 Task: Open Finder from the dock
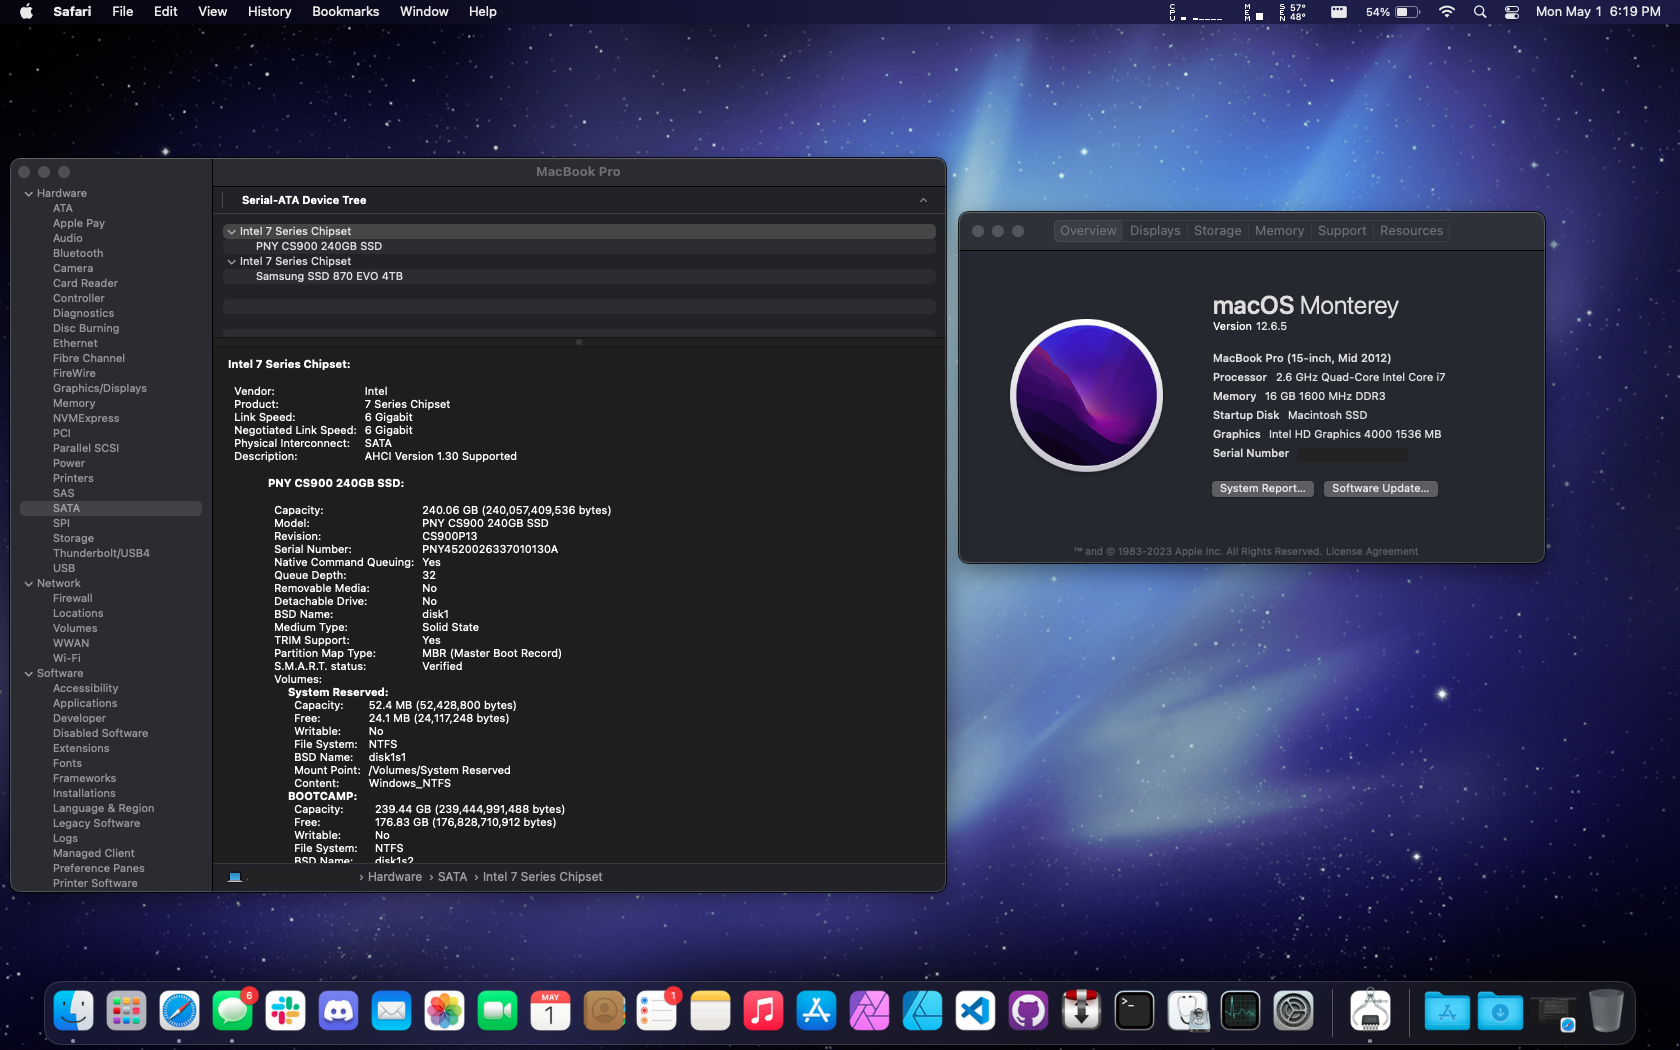[x=74, y=1011]
